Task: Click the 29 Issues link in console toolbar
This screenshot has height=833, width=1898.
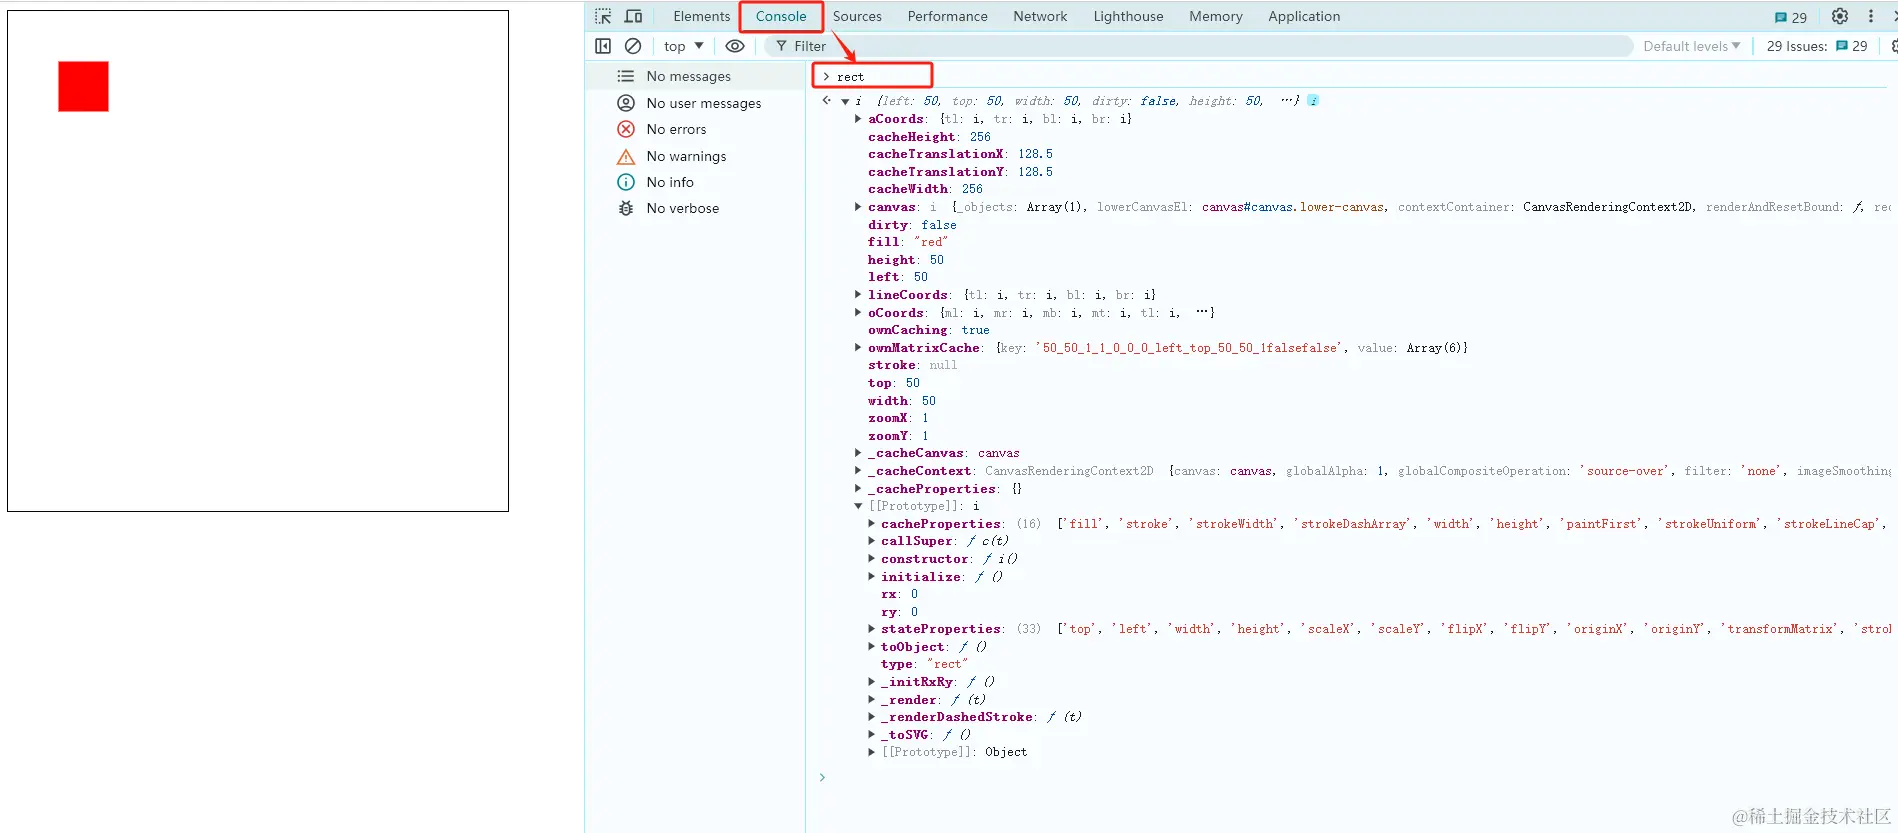Action: [1817, 46]
